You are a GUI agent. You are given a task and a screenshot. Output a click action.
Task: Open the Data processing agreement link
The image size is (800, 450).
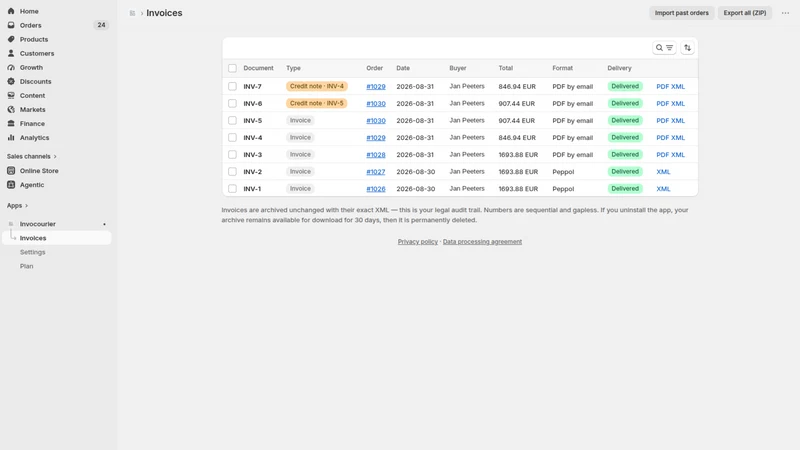pyautogui.click(x=482, y=242)
